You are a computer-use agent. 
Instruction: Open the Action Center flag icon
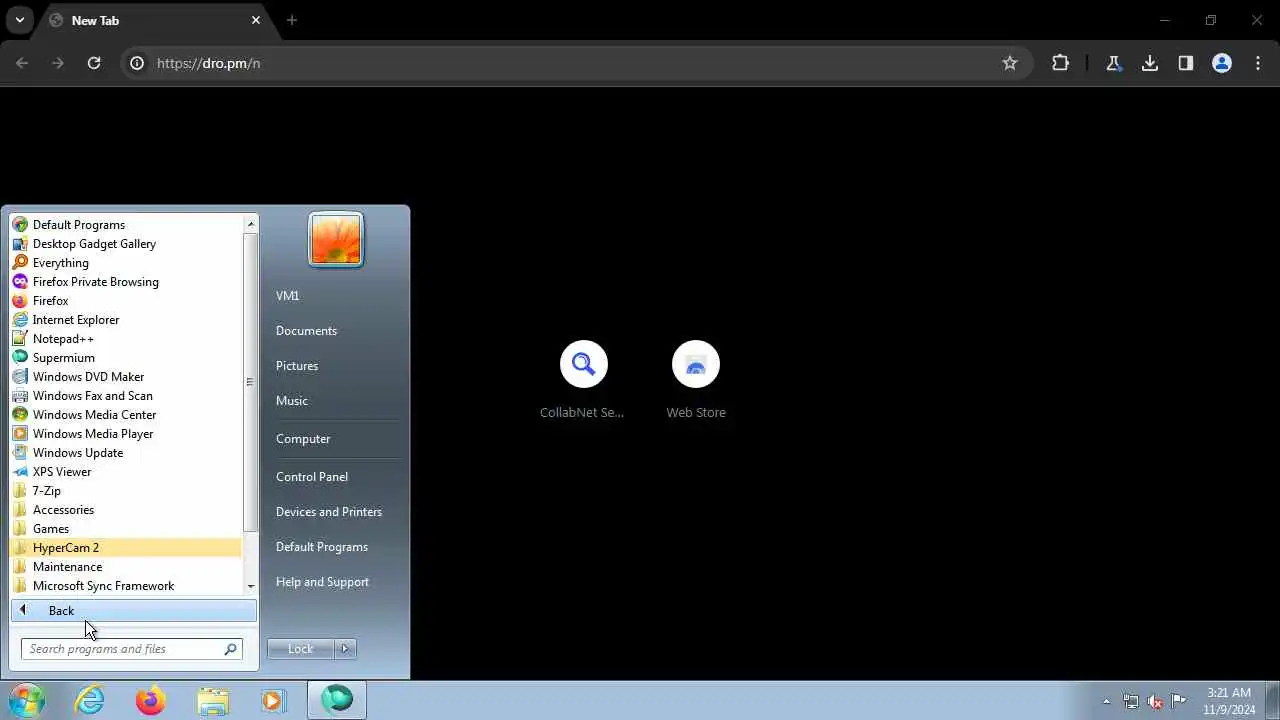tap(1179, 701)
